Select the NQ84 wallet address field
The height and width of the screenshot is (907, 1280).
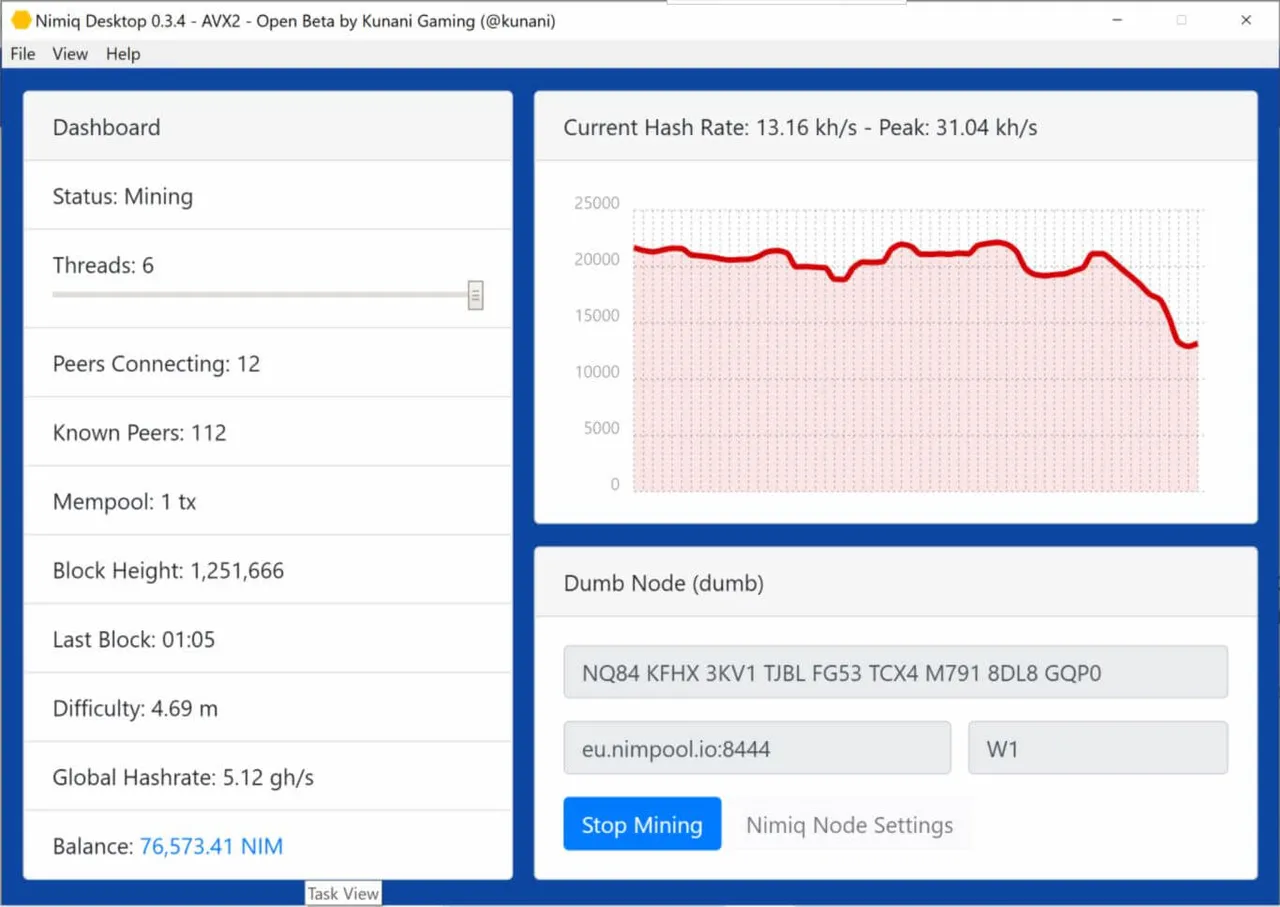point(895,672)
